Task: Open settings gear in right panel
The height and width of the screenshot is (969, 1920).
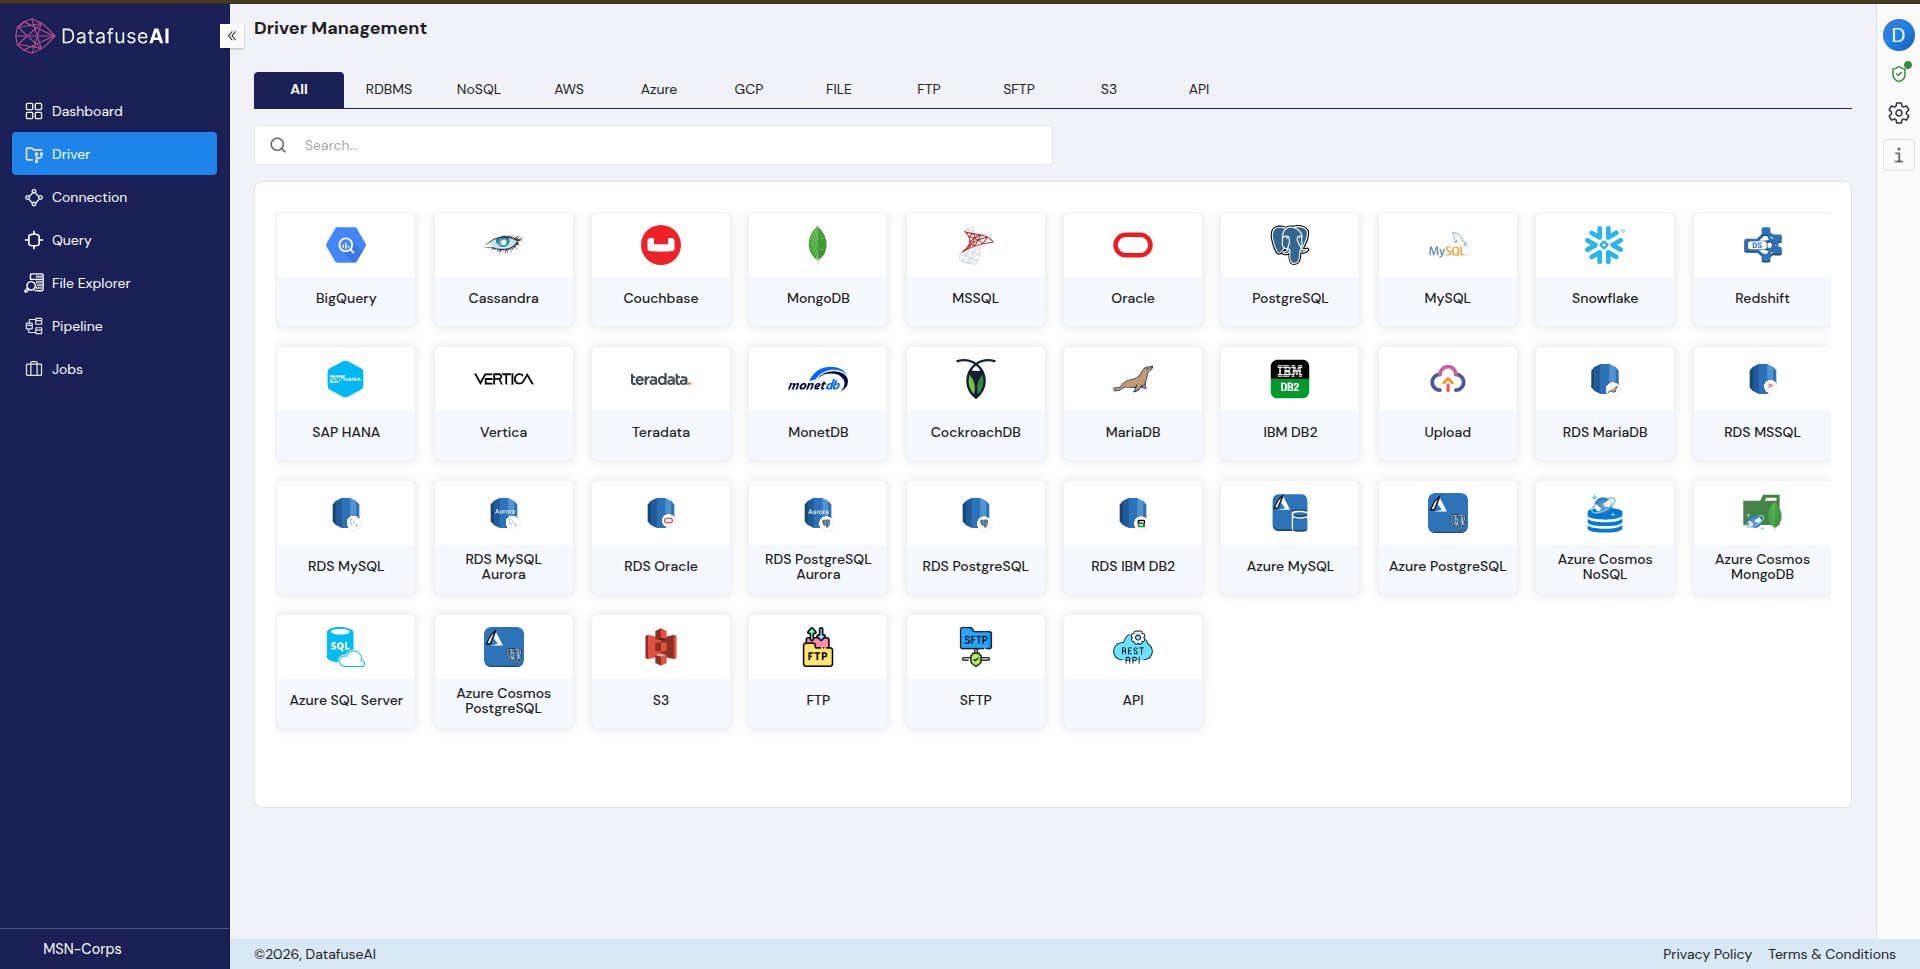Action: [x=1899, y=113]
